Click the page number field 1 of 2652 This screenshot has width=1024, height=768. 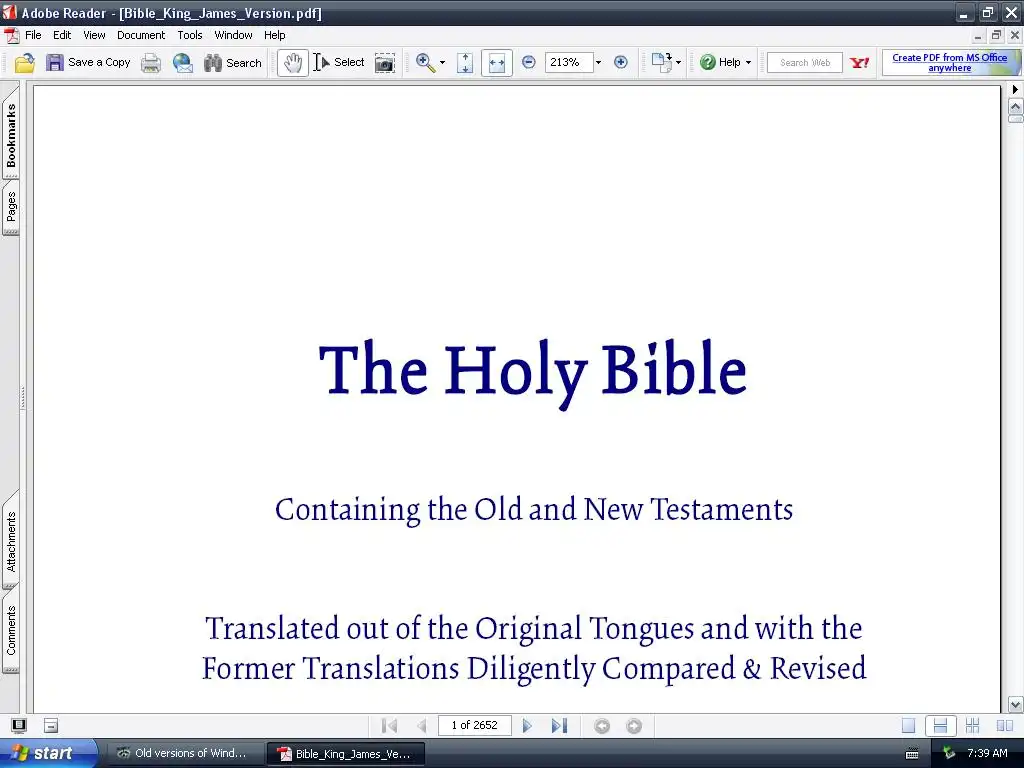click(474, 726)
